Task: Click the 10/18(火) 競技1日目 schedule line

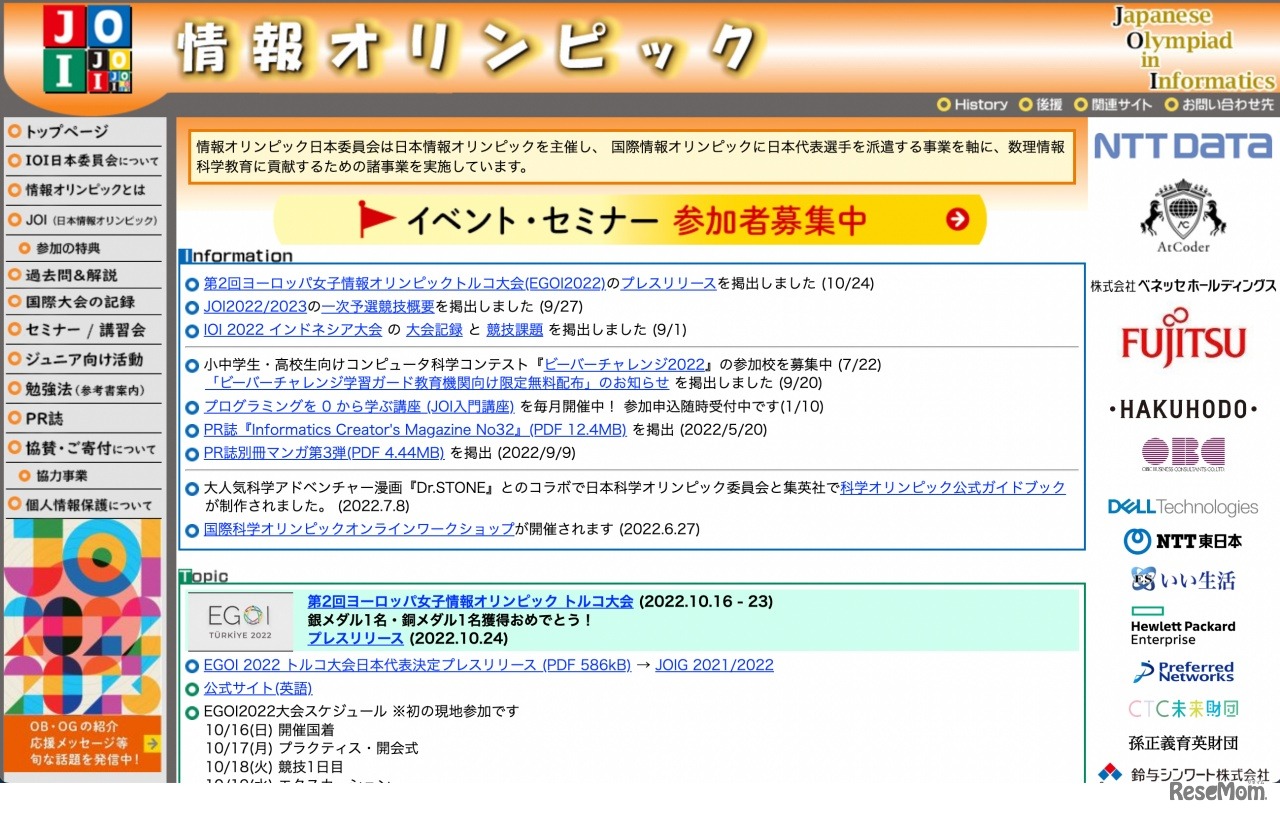Action: [275, 766]
